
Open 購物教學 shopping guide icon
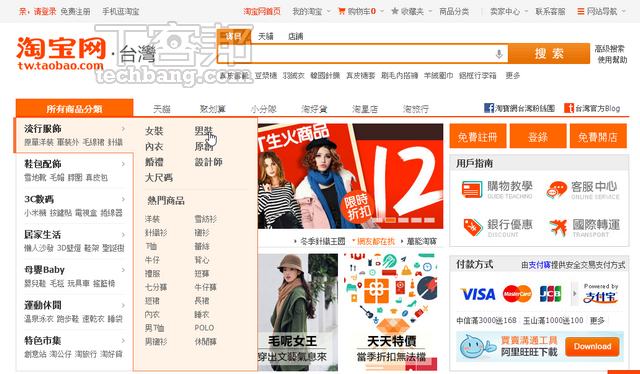(x=472, y=190)
